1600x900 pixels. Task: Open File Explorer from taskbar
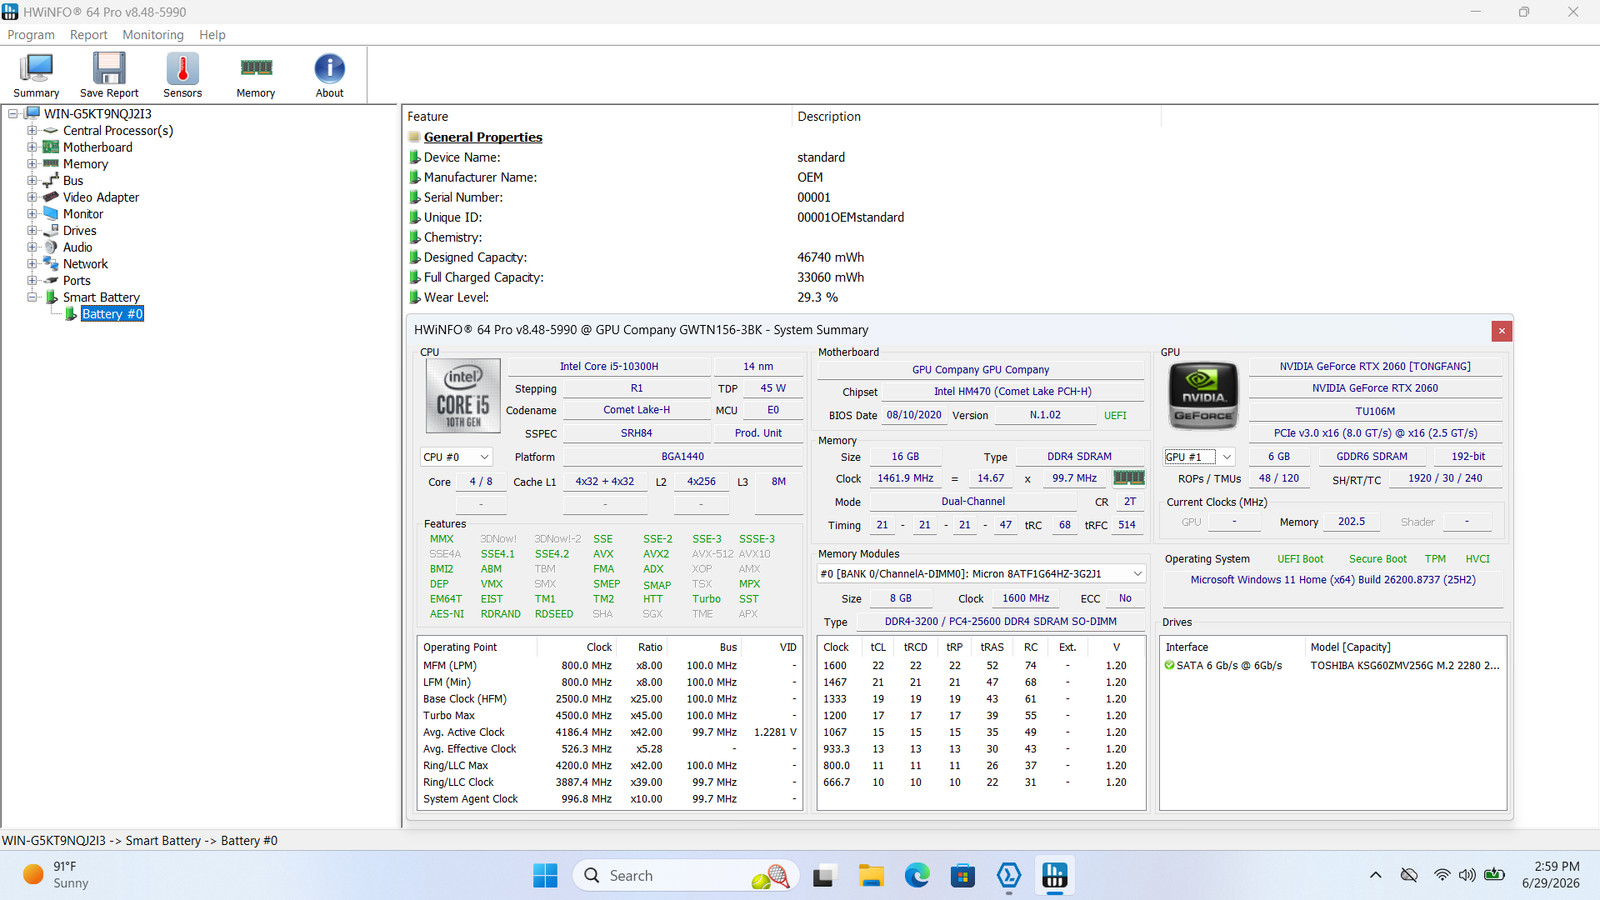tap(871, 876)
